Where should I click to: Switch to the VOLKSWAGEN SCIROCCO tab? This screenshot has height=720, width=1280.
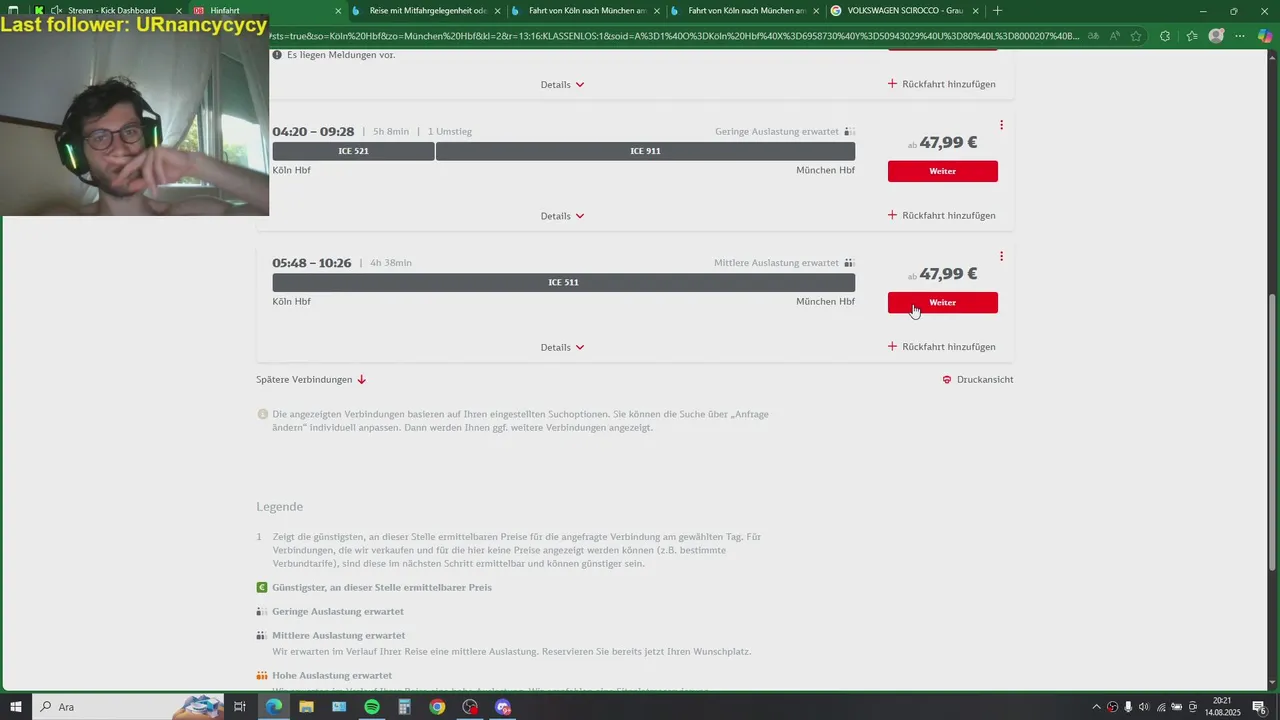[905, 10]
